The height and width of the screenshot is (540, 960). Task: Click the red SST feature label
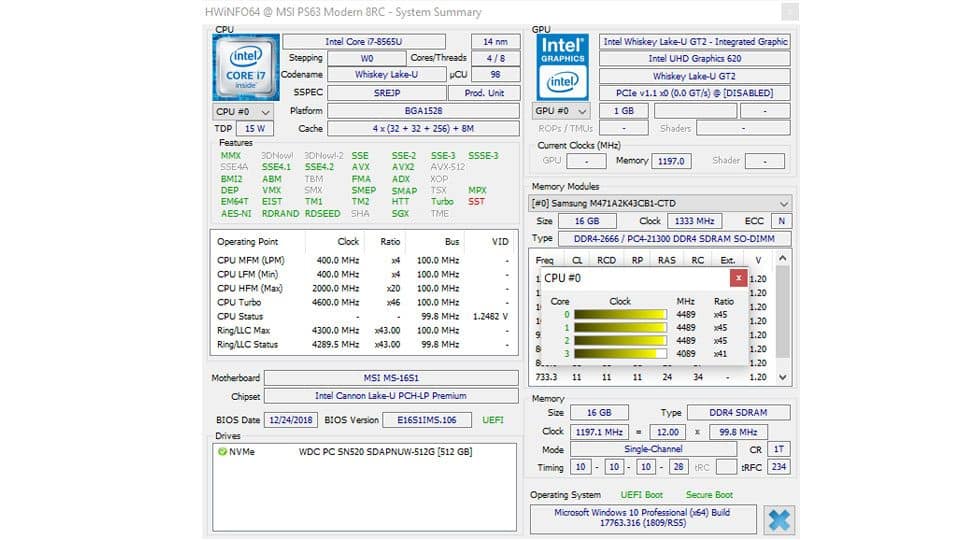pos(476,201)
